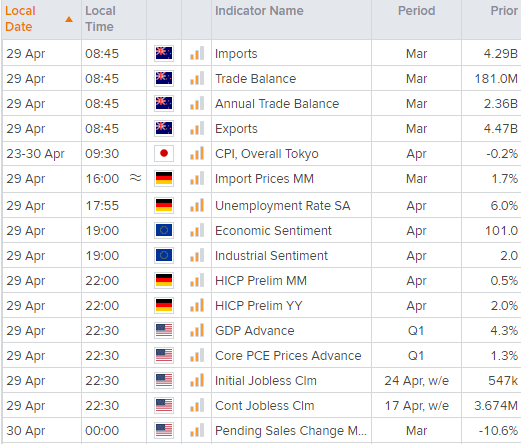Click the Japan flag beside CPI, Overall Tokyo

pyautogui.click(x=164, y=153)
